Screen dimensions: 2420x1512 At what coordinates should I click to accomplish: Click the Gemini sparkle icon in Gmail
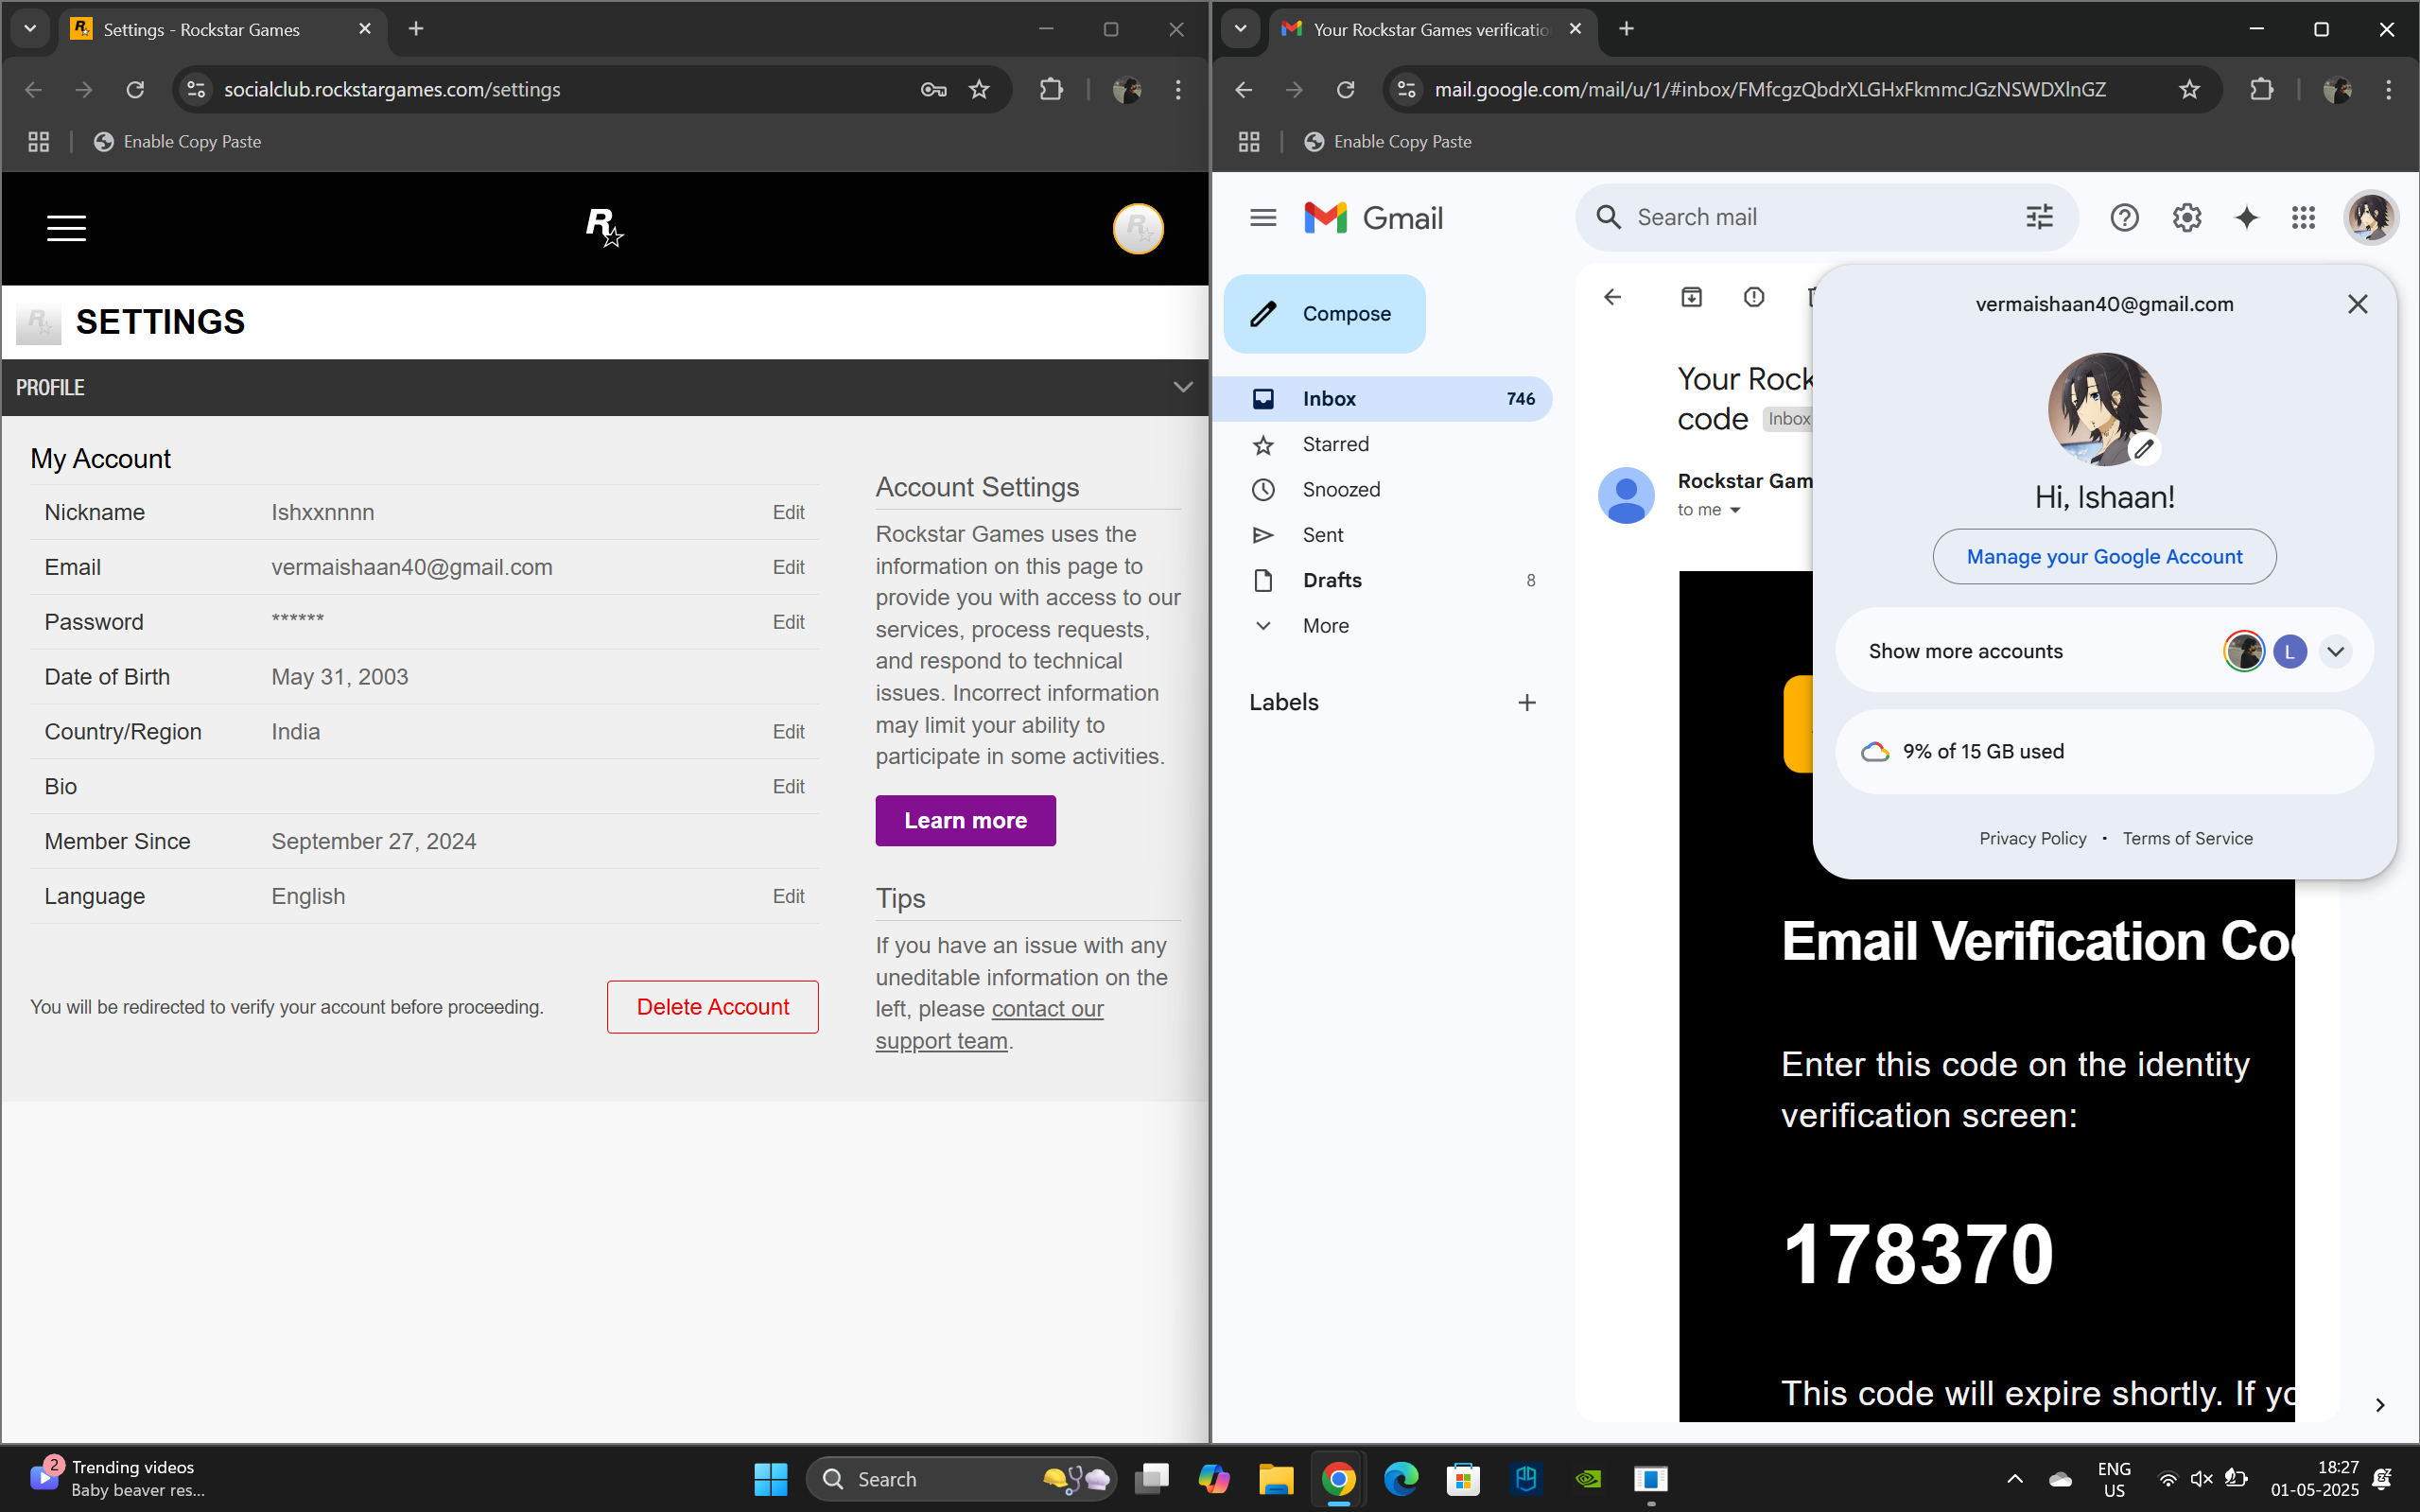2246,217
